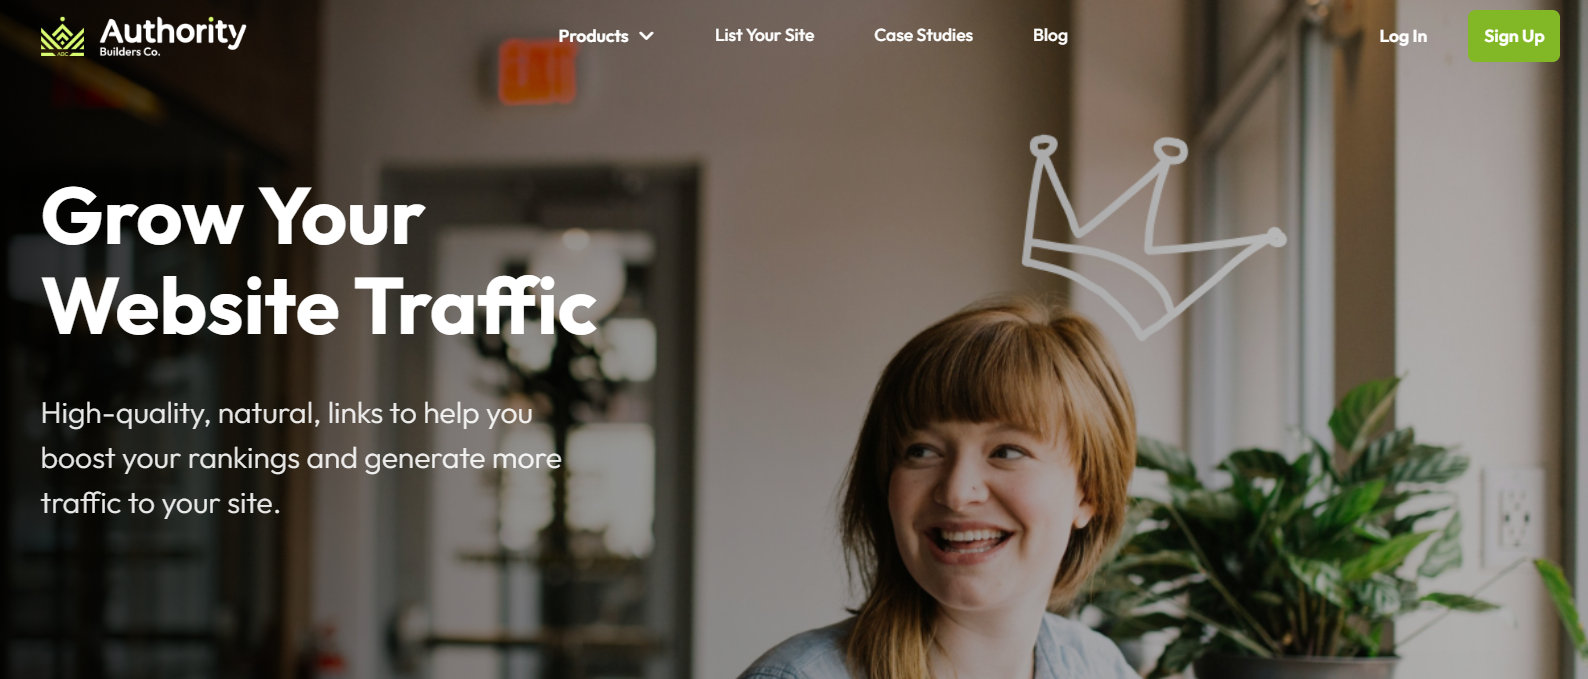Click the green Sign Up button
1588x679 pixels.
1513,36
